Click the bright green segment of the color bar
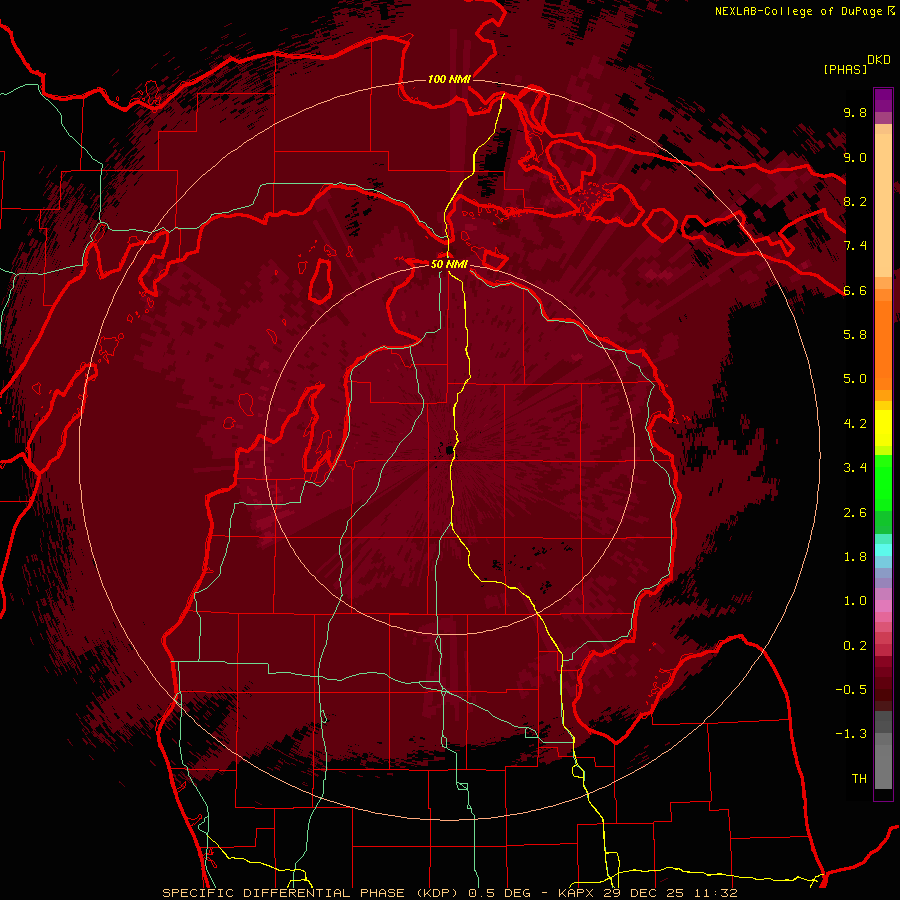Image resolution: width=900 pixels, height=900 pixels. [883, 482]
